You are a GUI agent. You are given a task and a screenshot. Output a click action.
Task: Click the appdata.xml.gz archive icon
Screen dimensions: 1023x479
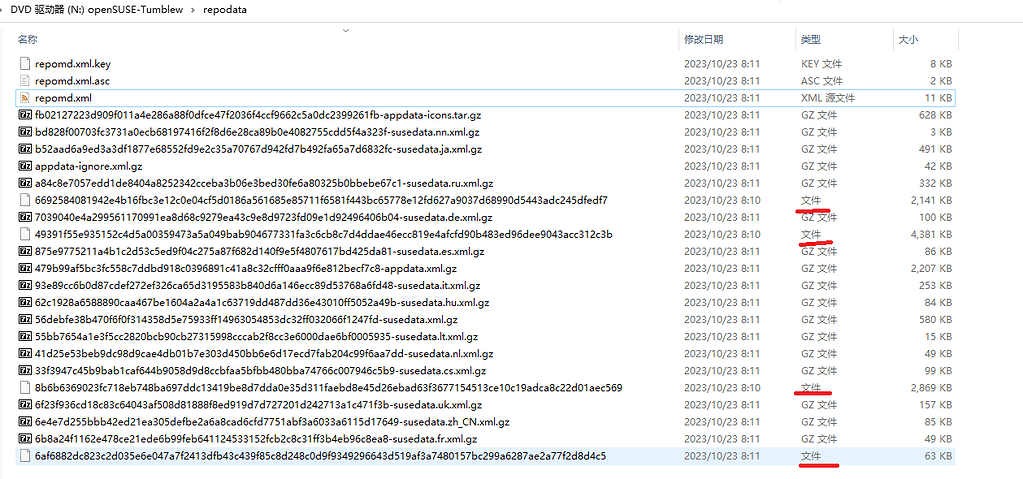point(25,268)
